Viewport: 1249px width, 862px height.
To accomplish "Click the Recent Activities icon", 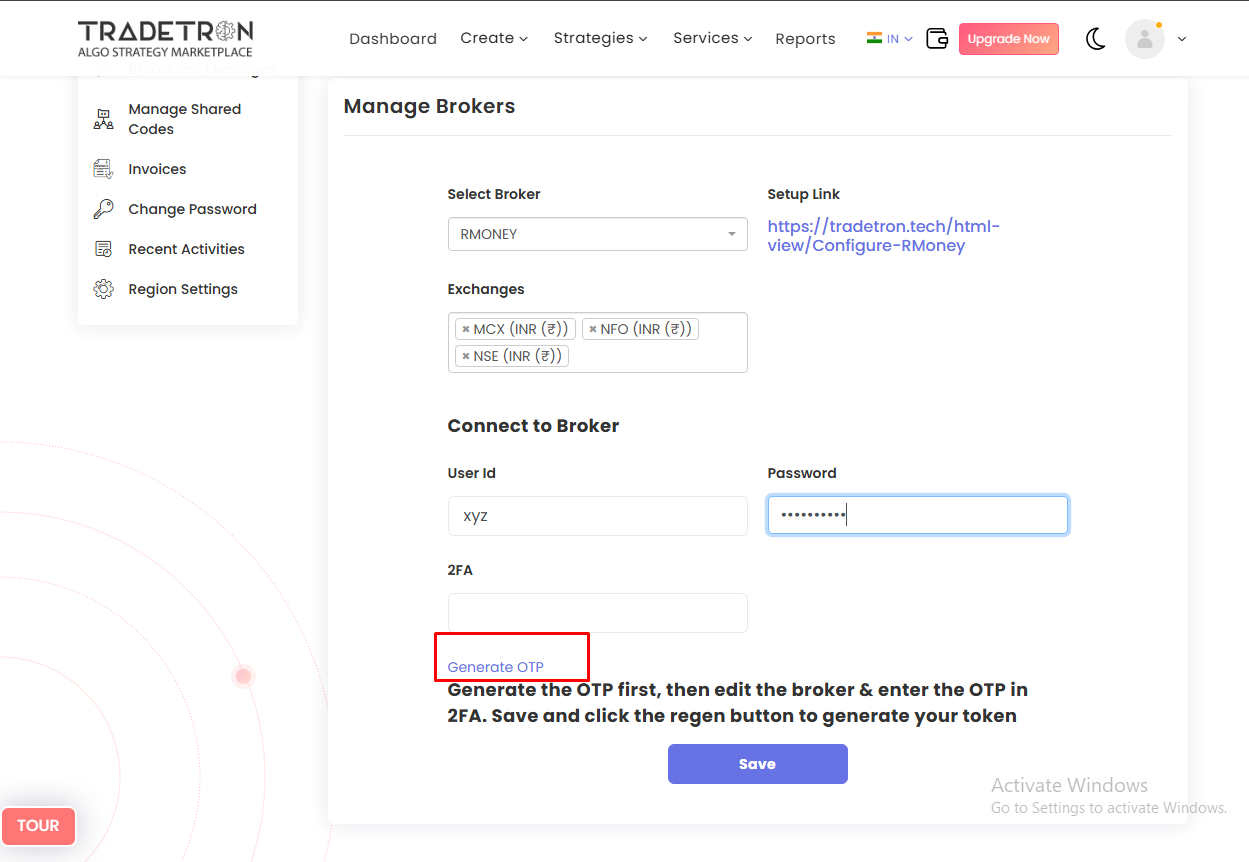I will click(103, 249).
